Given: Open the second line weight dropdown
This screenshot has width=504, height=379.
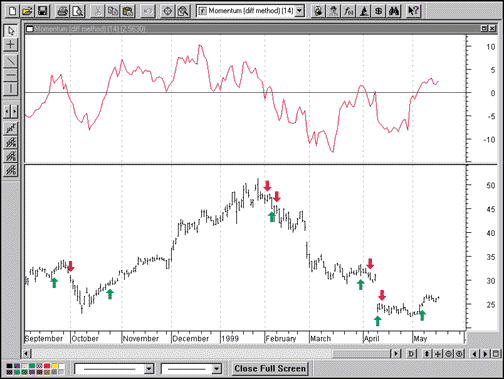Looking at the screenshot, I should coord(217,369).
